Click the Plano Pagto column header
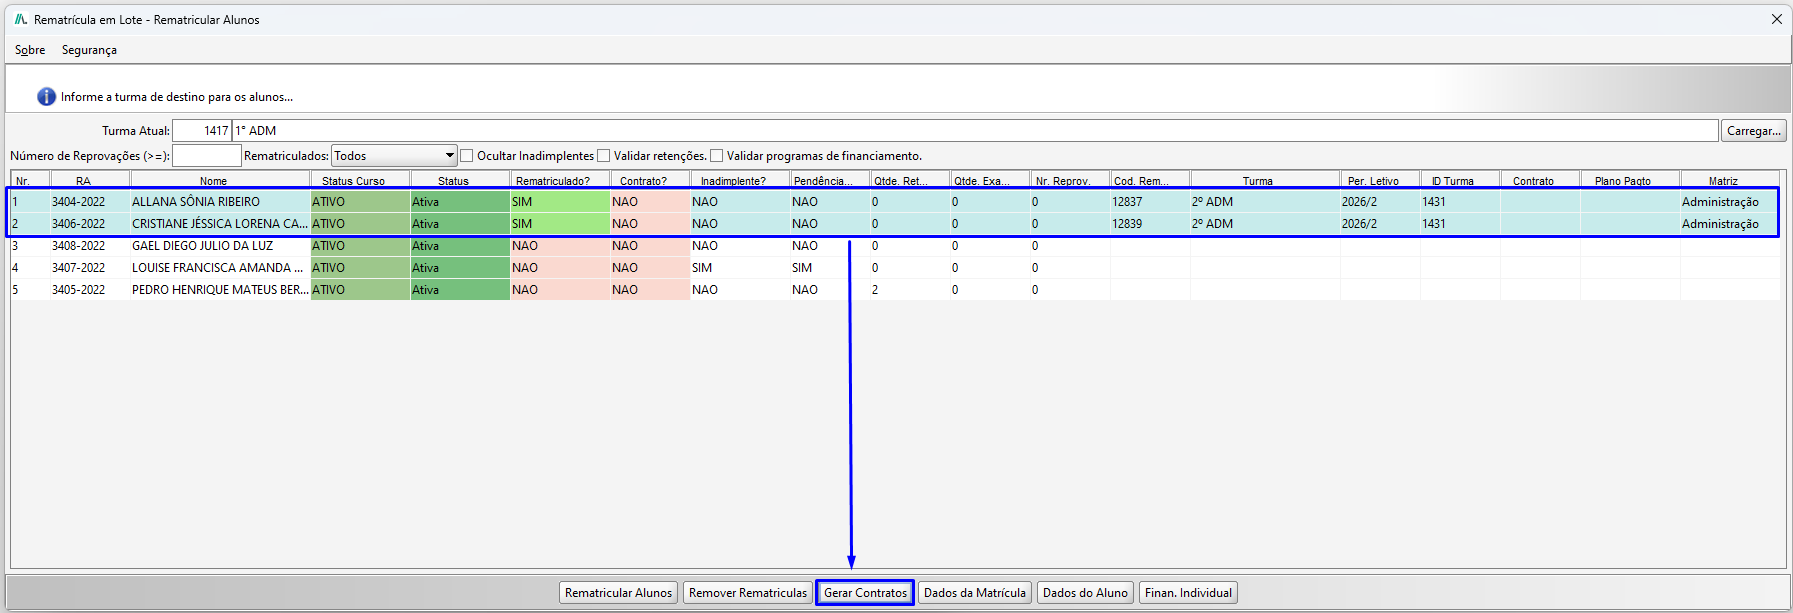The height and width of the screenshot is (613, 1793). [1630, 181]
